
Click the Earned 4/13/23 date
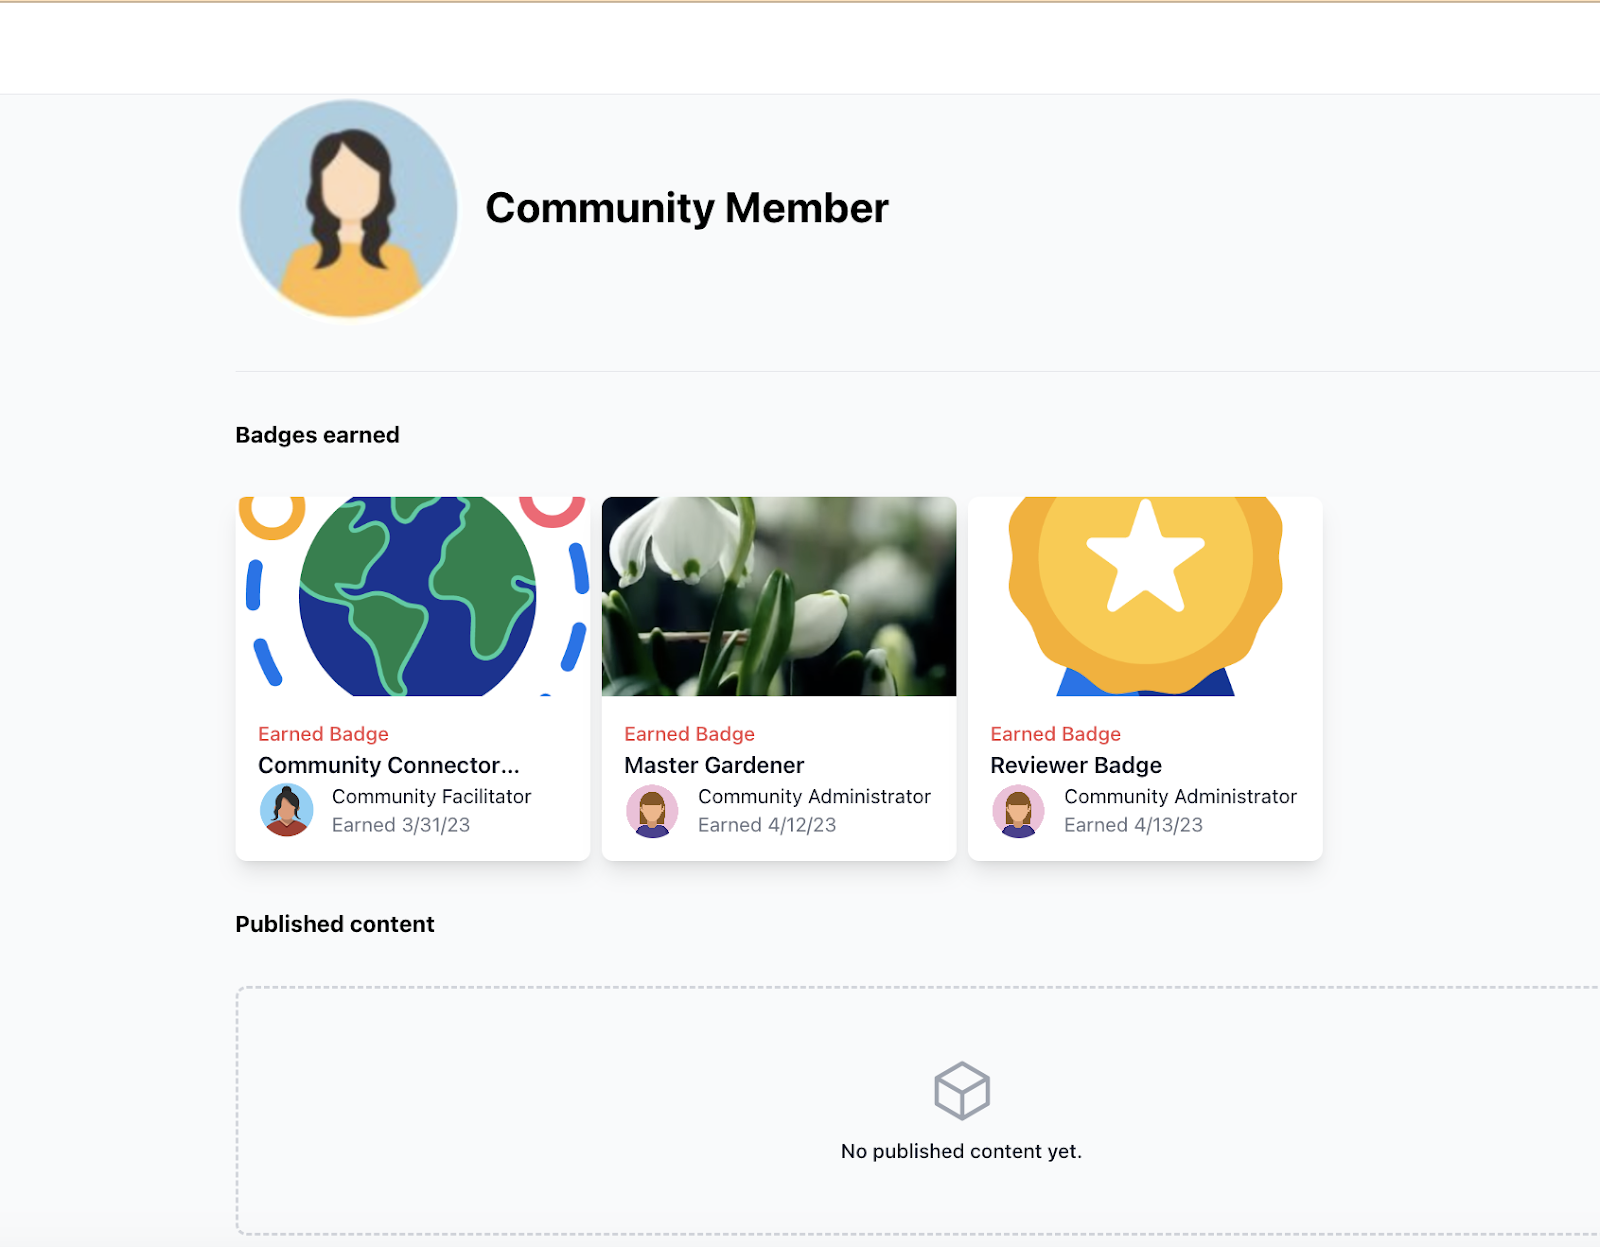pos(1133,825)
